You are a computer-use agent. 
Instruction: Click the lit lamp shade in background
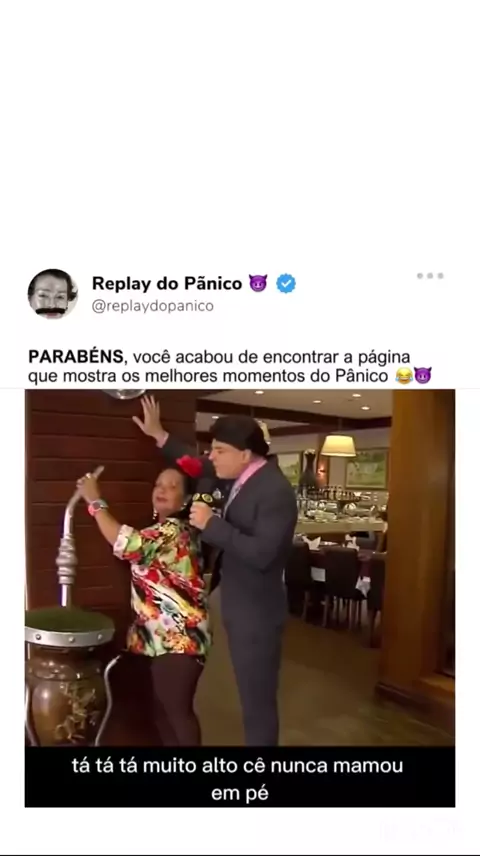[x=338, y=445]
